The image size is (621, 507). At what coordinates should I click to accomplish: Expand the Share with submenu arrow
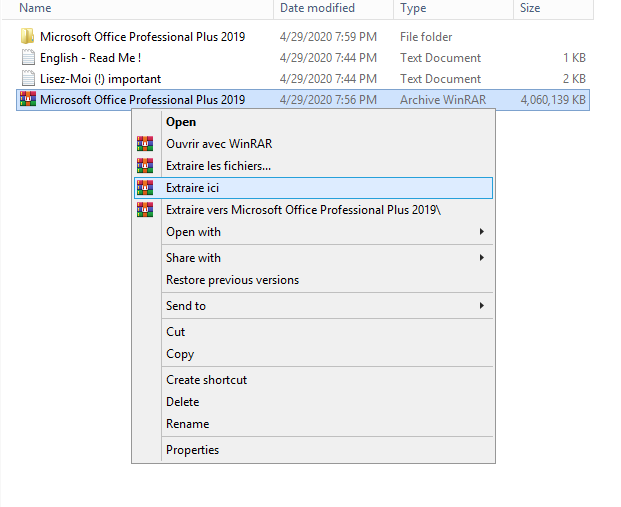click(482, 257)
